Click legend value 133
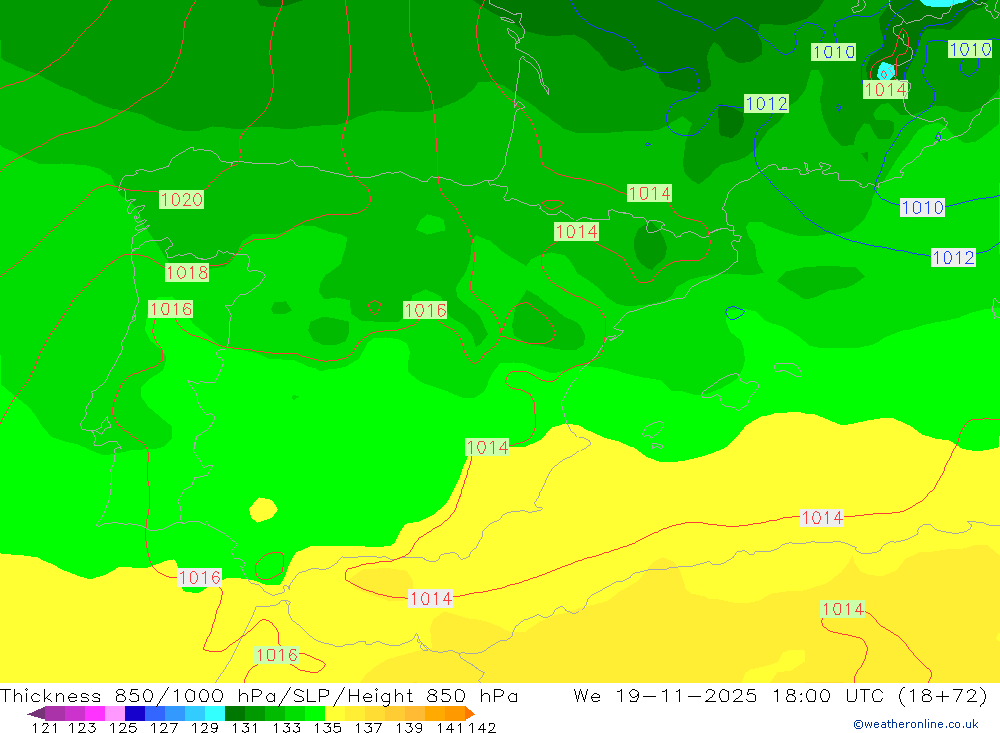Image resolution: width=1000 pixels, height=733 pixels. [286, 727]
